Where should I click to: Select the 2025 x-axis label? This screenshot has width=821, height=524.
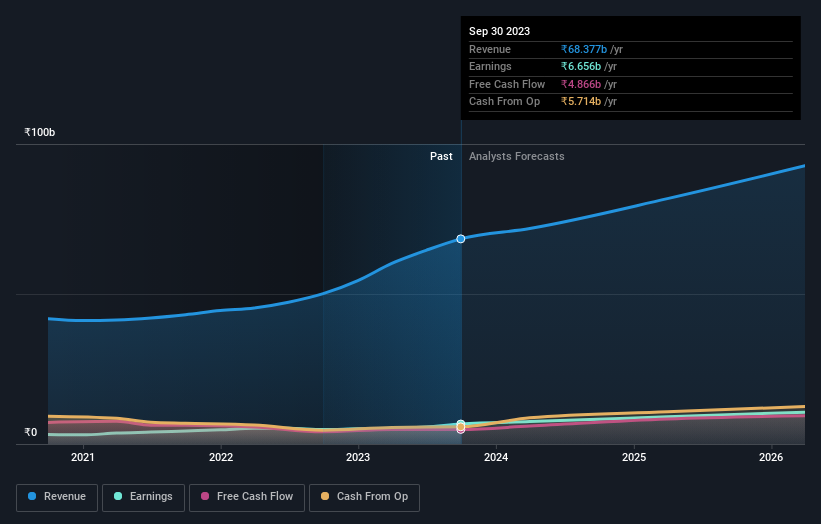coord(634,457)
